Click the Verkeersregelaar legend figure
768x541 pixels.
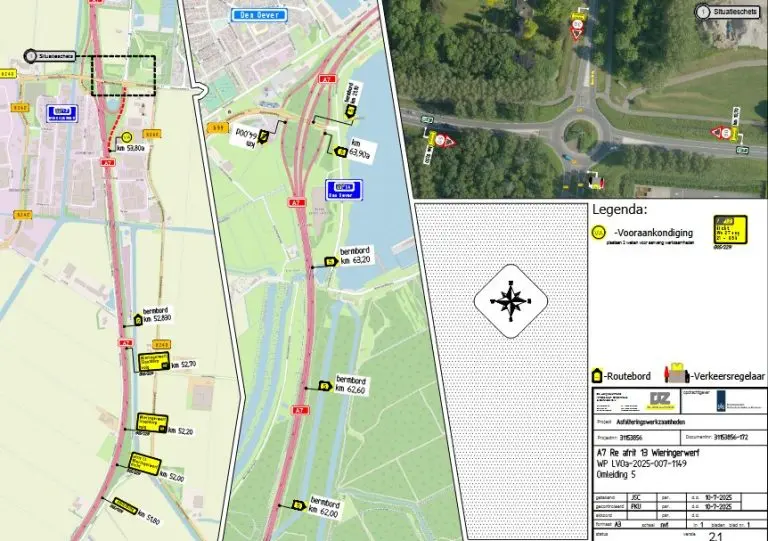[677, 374]
